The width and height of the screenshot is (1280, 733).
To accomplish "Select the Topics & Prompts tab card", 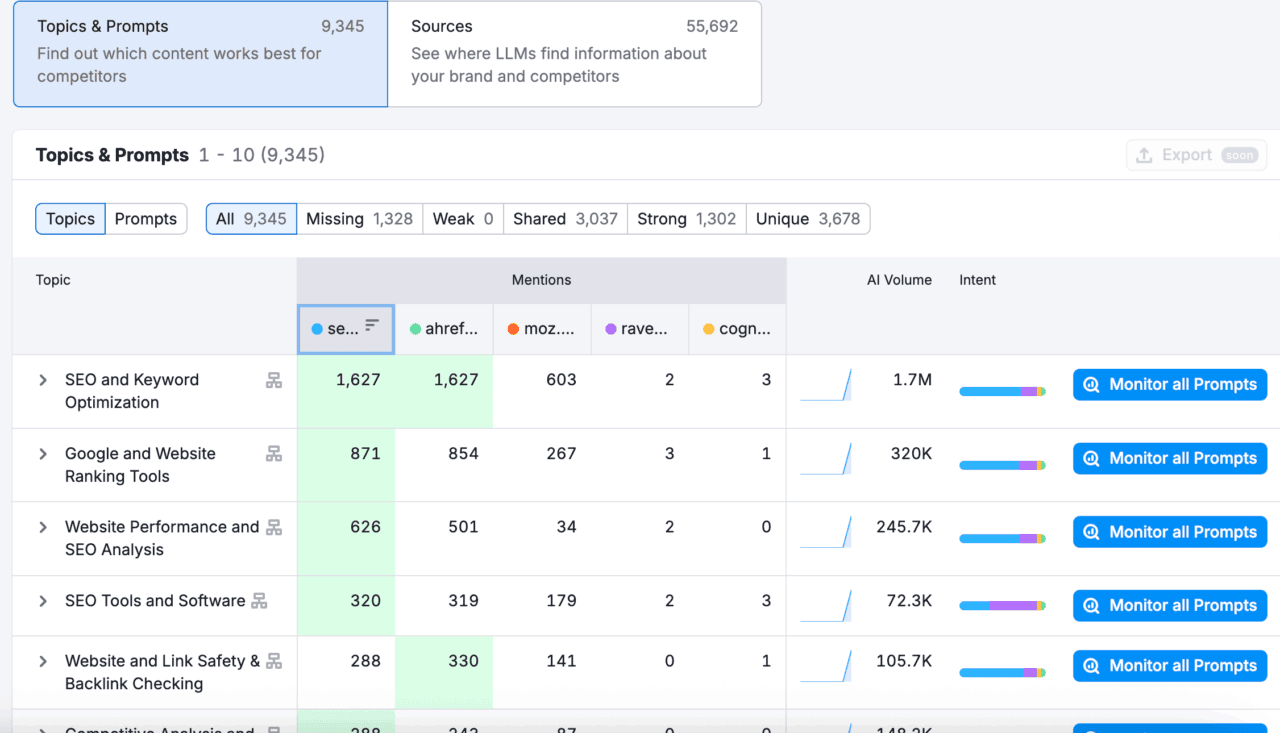I will (x=200, y=53).
